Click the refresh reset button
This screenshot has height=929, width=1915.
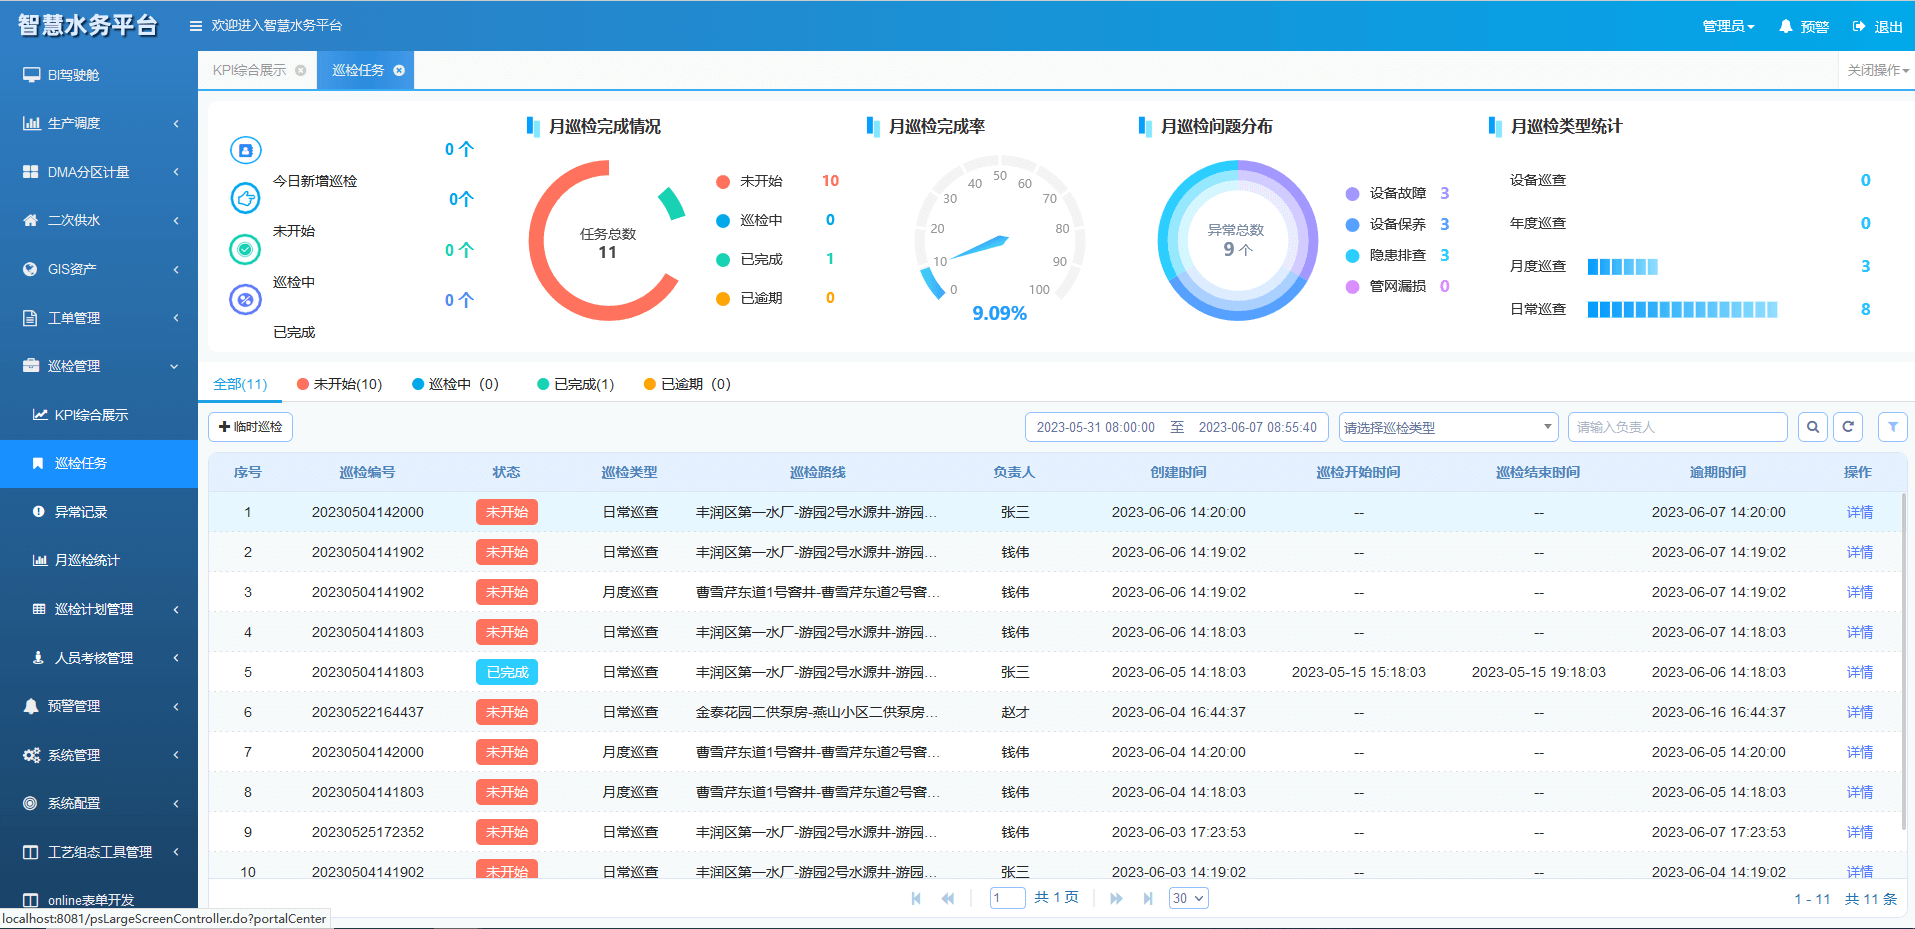pyautogui.click(x=1848, y=427)
